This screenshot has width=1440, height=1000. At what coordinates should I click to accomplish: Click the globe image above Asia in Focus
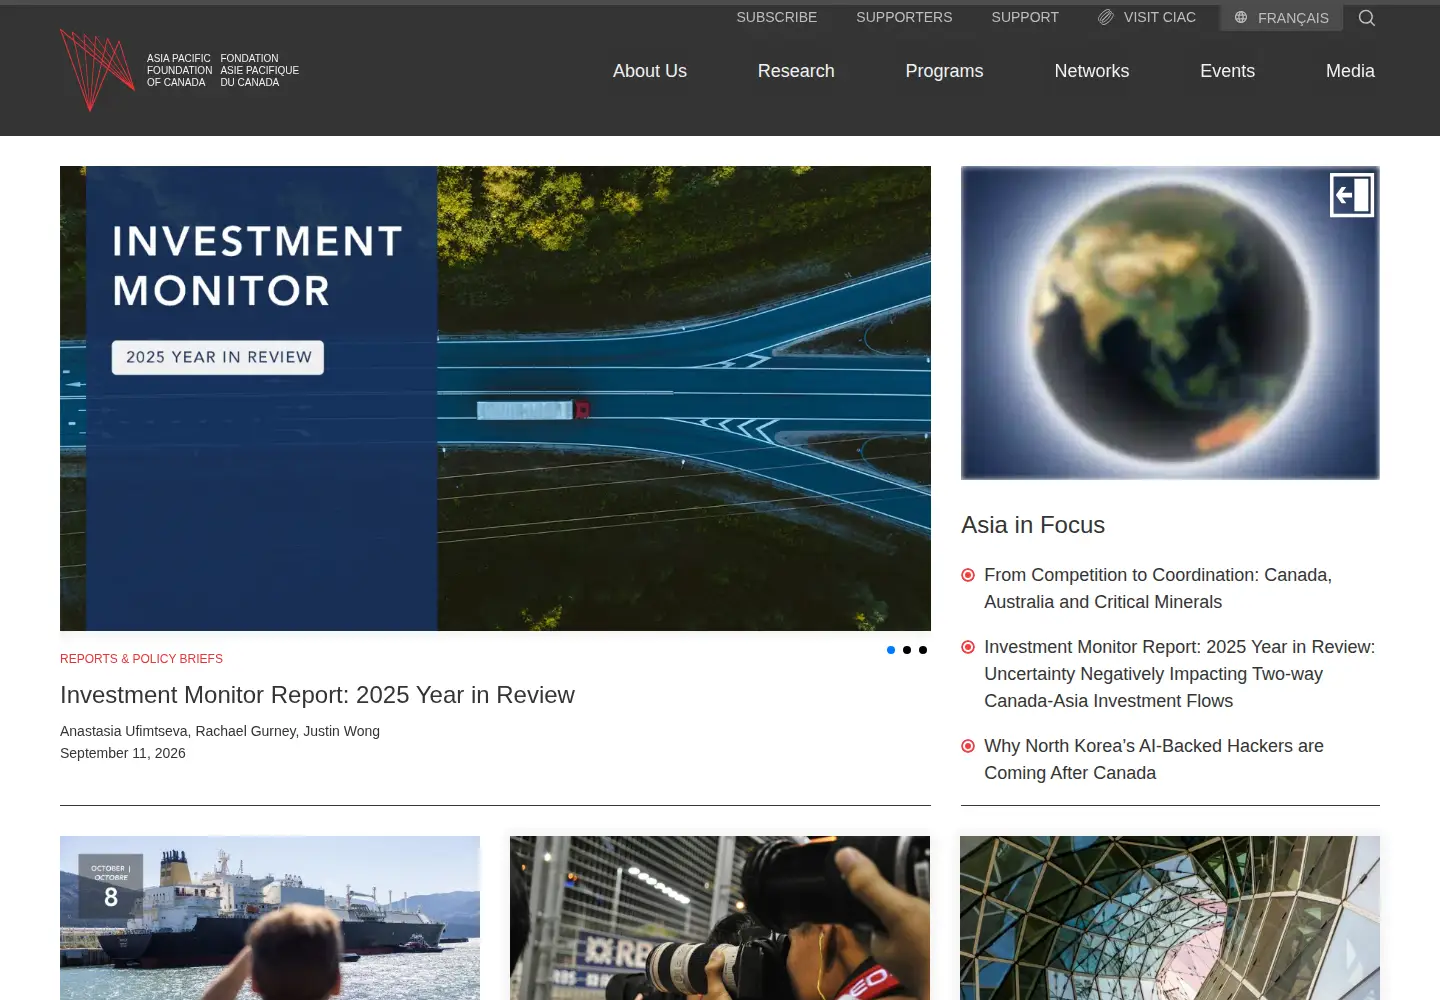click(x=1170, y=323)
